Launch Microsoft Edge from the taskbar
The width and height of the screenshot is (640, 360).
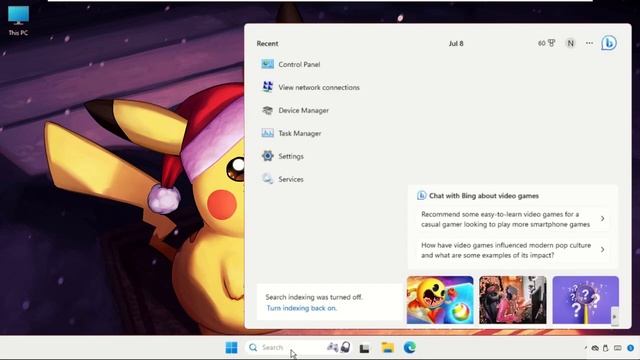410,347
